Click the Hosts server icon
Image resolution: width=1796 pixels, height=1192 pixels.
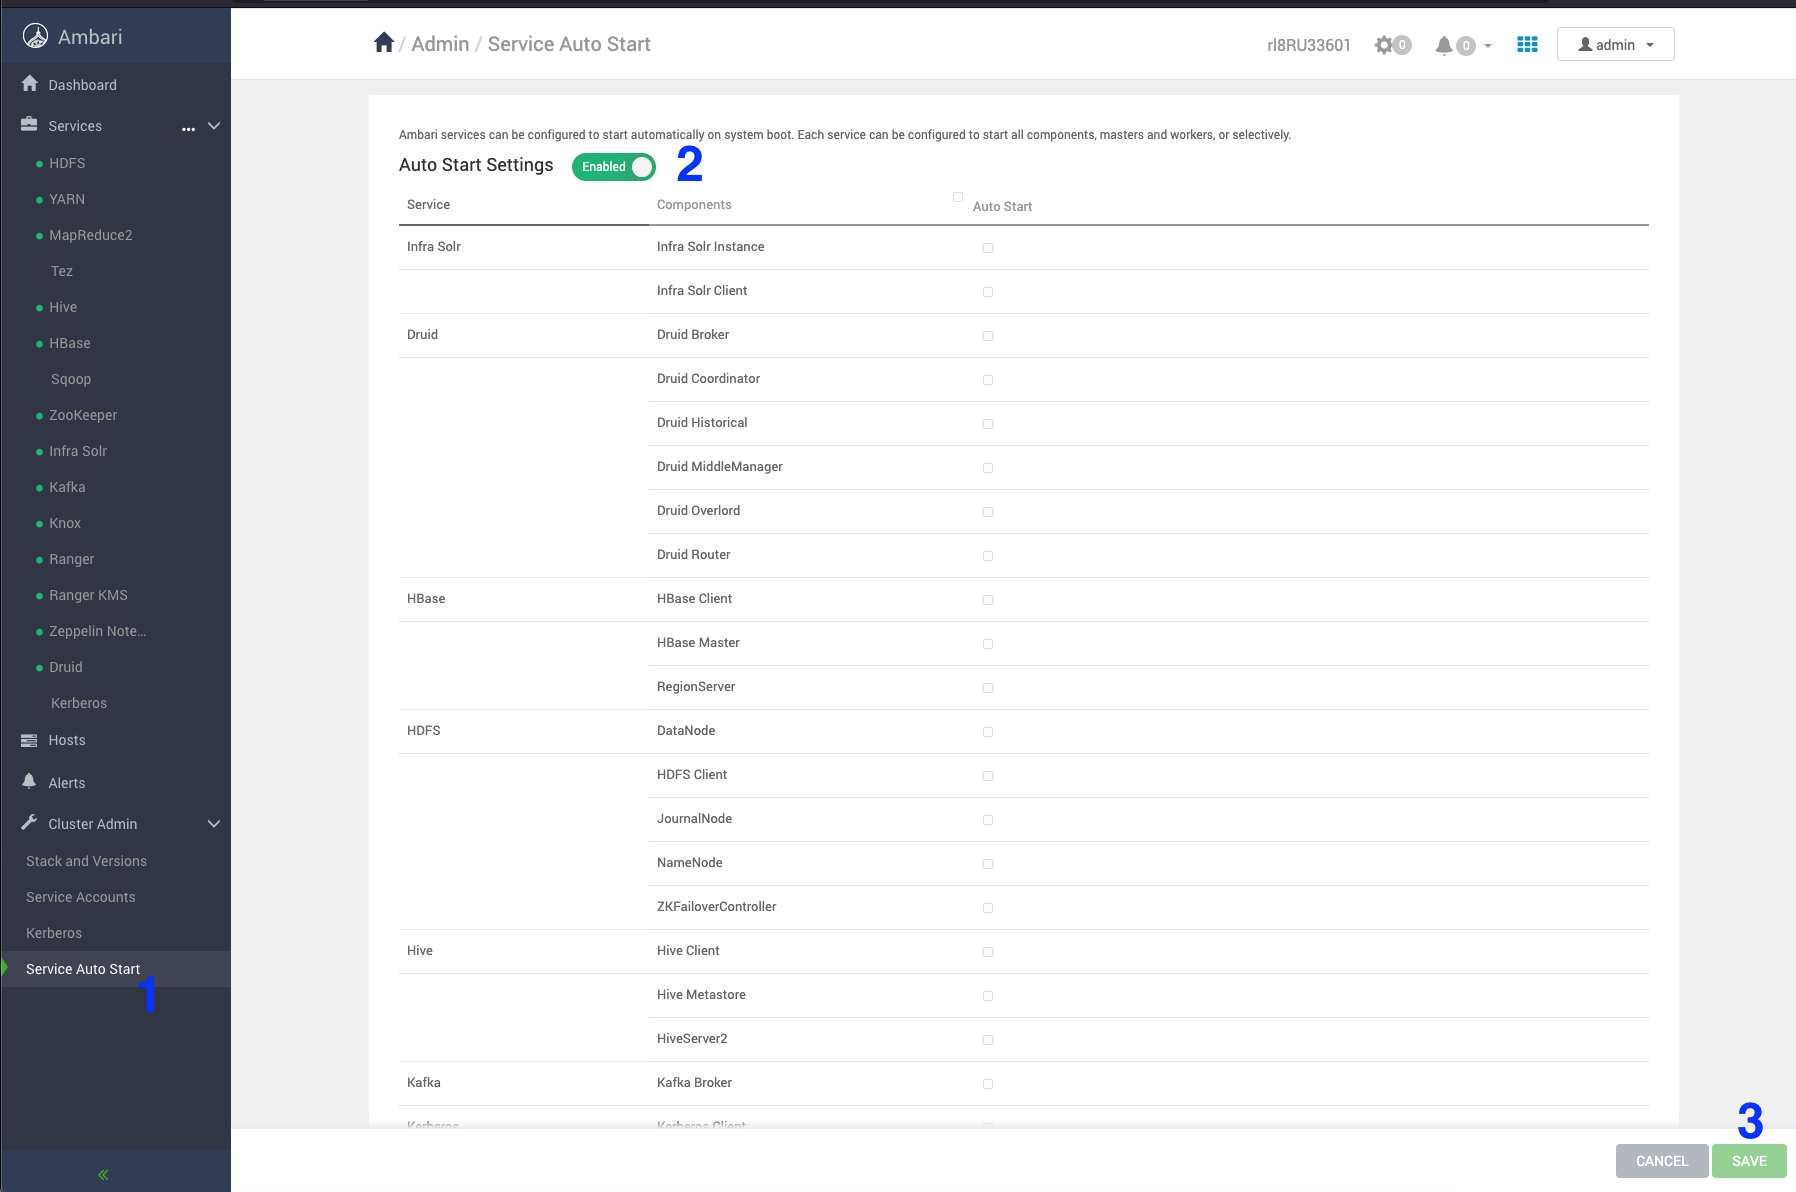tap(30, 740)
